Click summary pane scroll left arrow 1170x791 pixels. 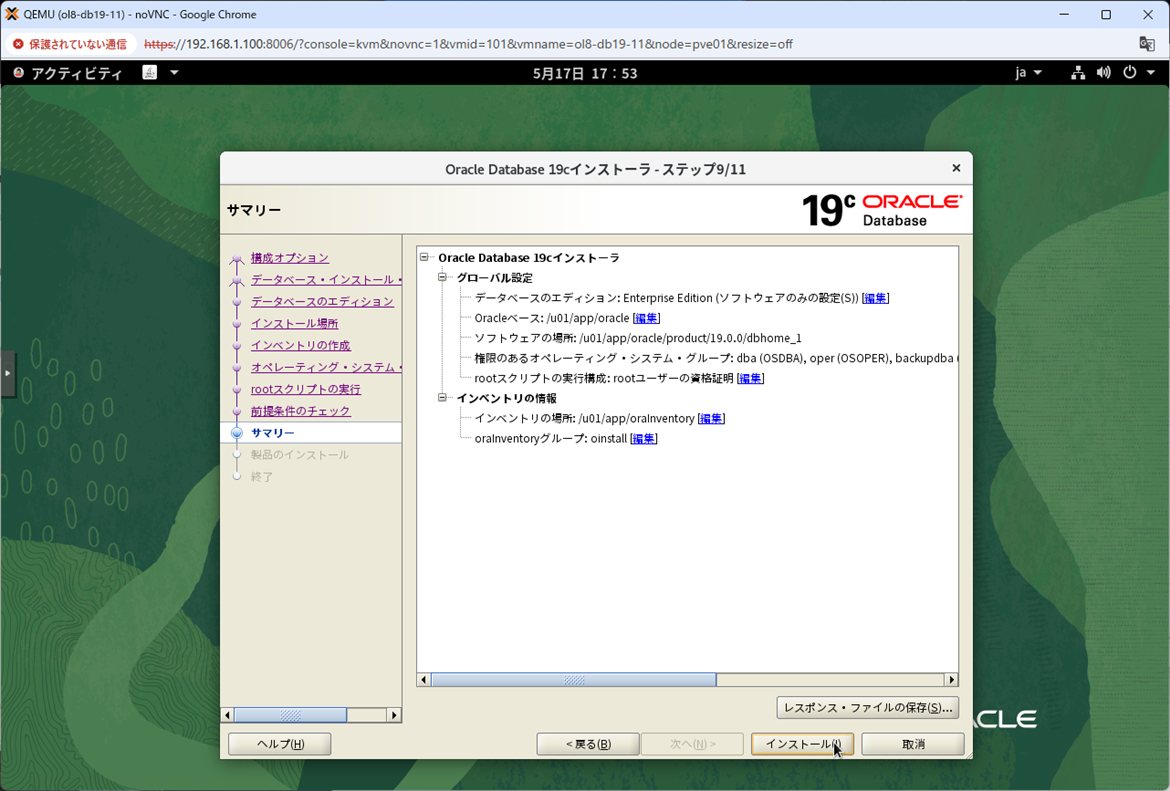pyautogui.click(x=424, y=680)
